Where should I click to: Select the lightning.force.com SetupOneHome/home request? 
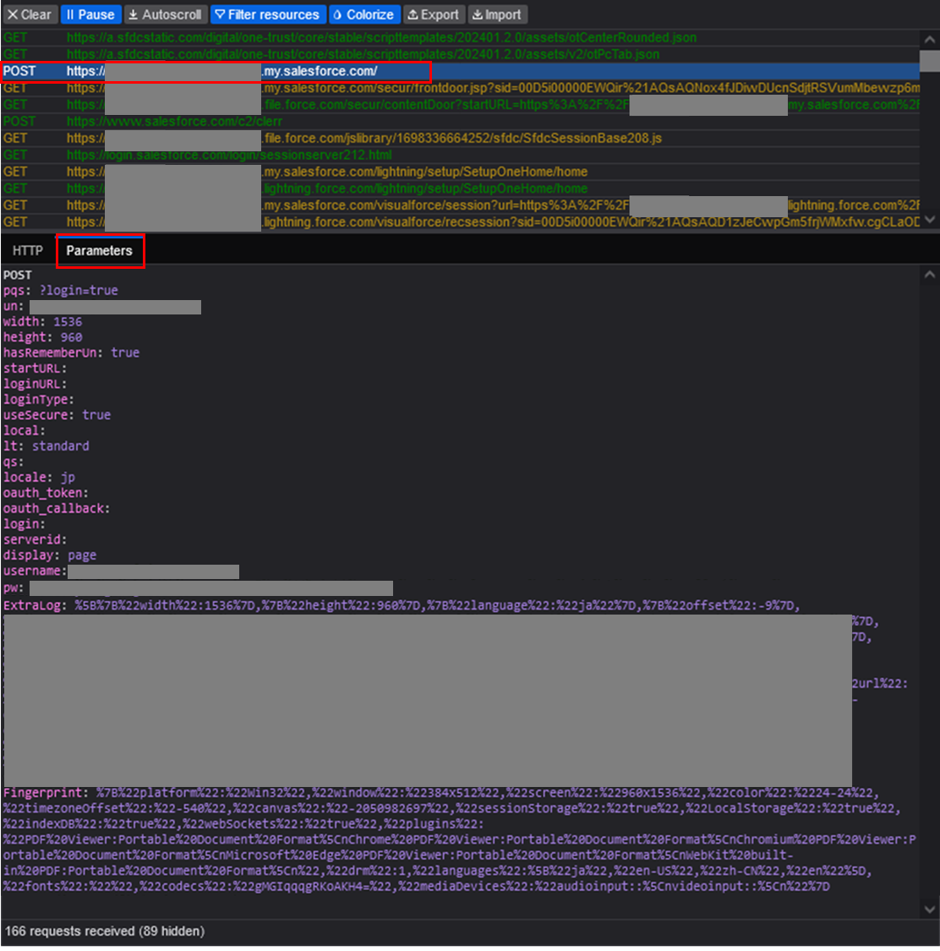click(461, 189)
